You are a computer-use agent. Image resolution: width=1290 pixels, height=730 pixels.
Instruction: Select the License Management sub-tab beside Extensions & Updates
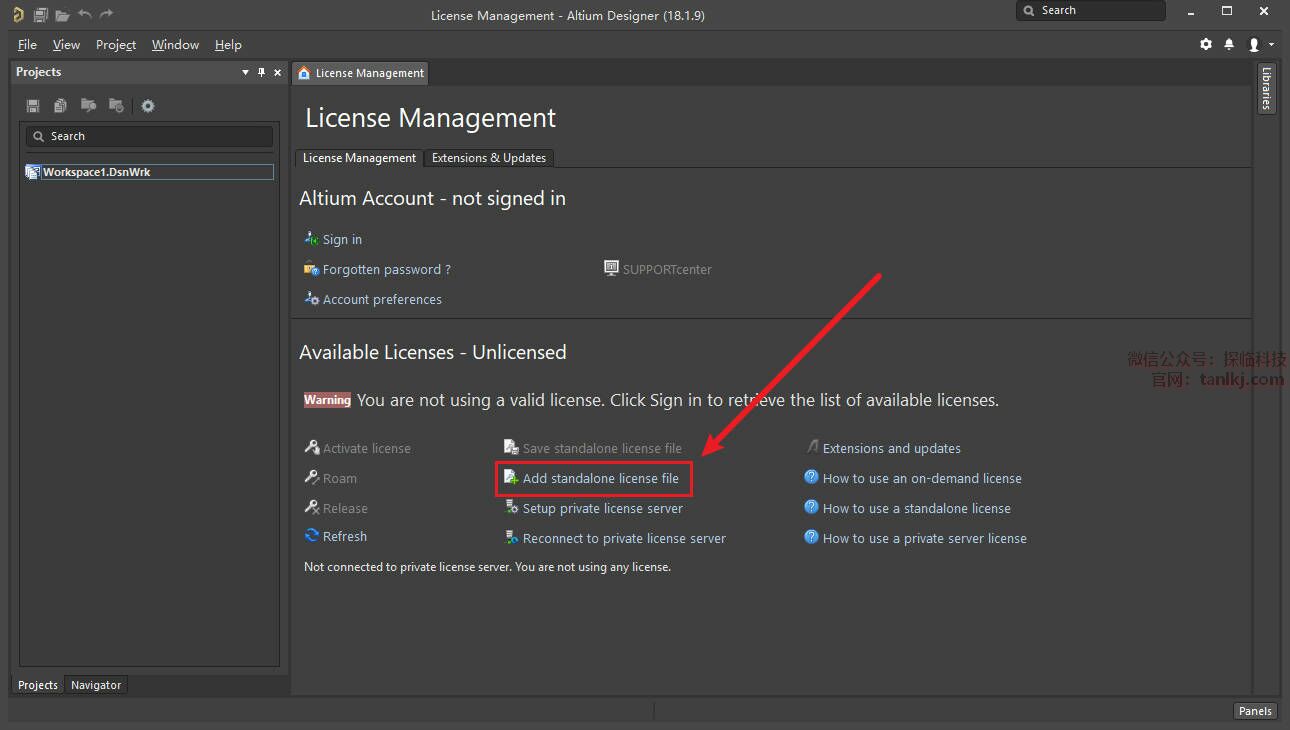[359, 158]
